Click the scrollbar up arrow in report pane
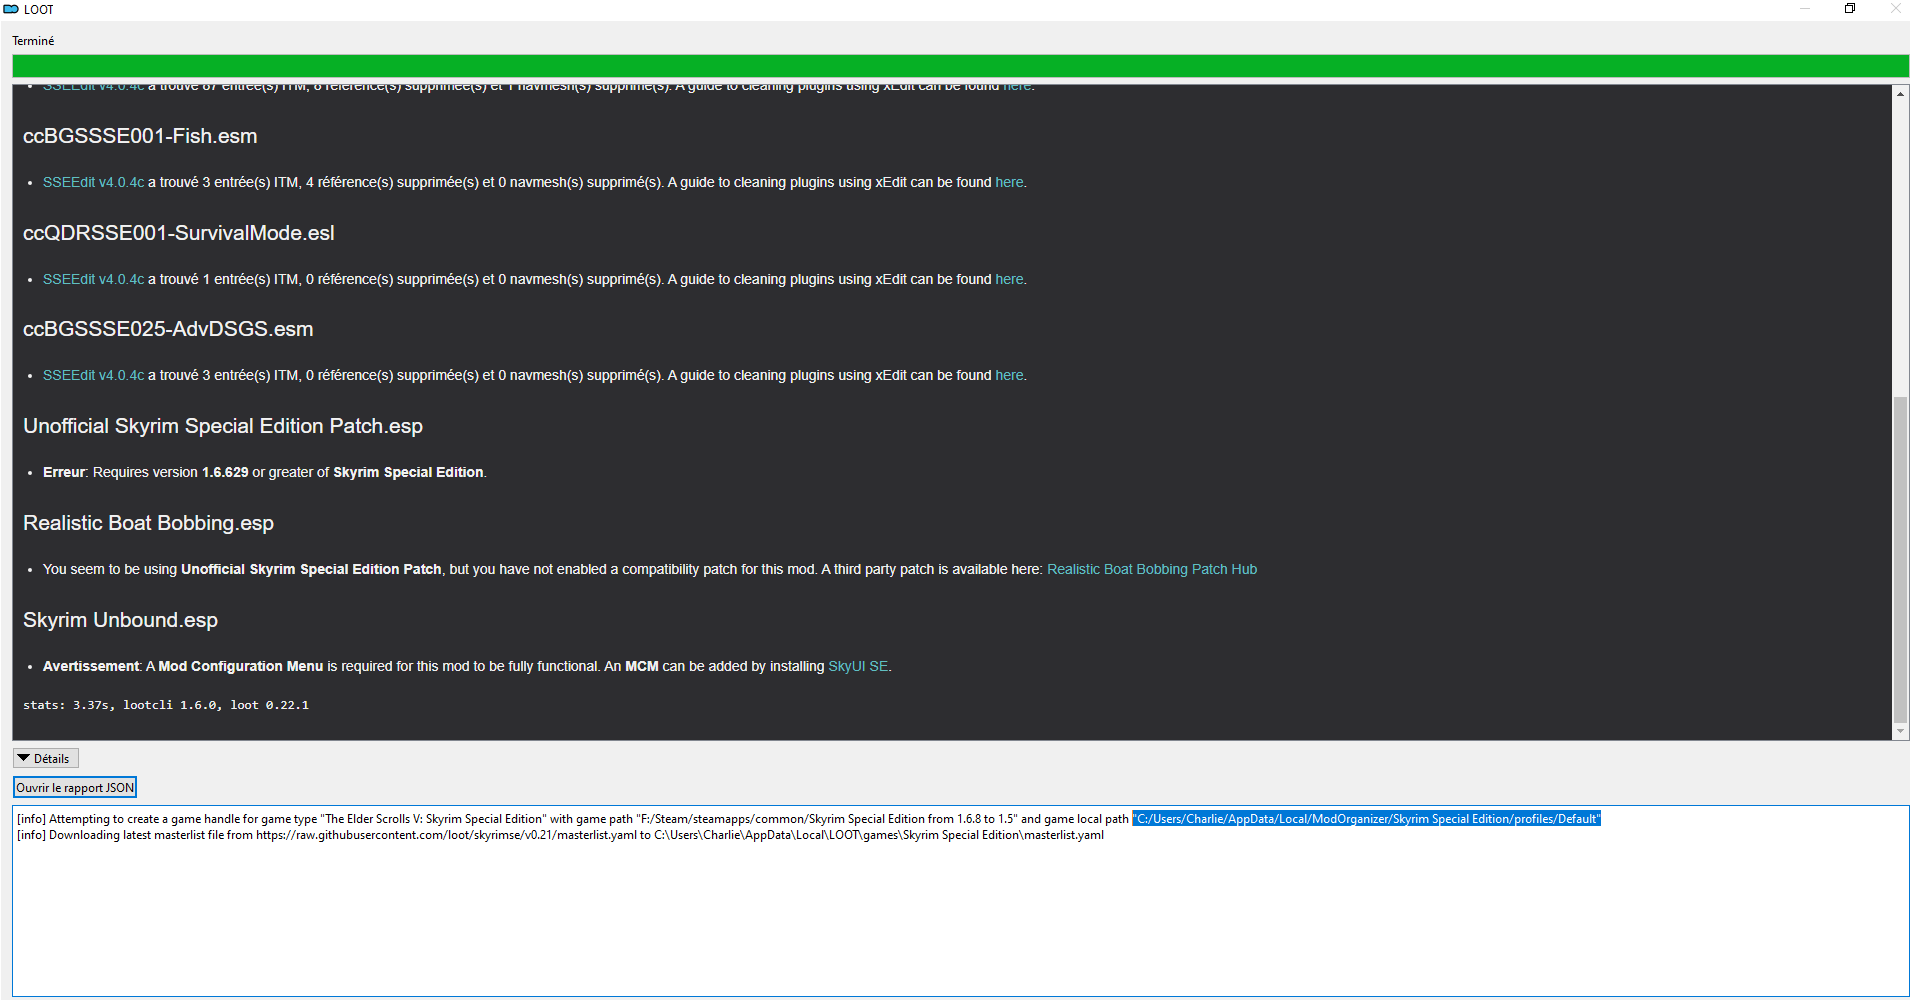Viewport: 1910px width, 1000px height. [1900, 93]
